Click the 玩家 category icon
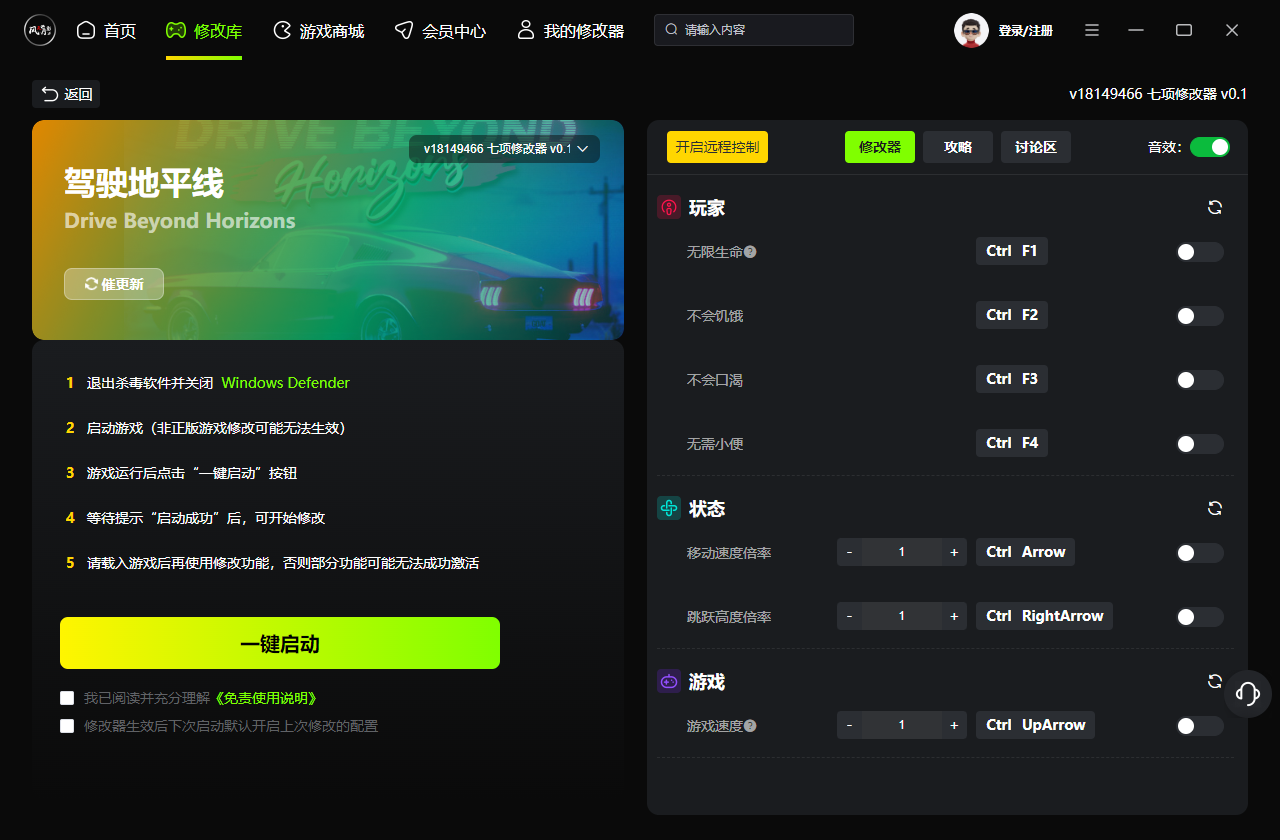This screenshot has width=1280, height=840. point(668,208)
